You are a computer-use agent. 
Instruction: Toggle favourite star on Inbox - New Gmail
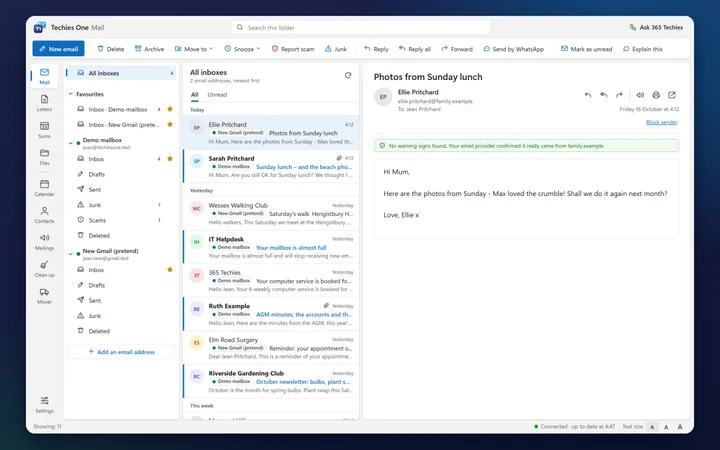point(170,124)
